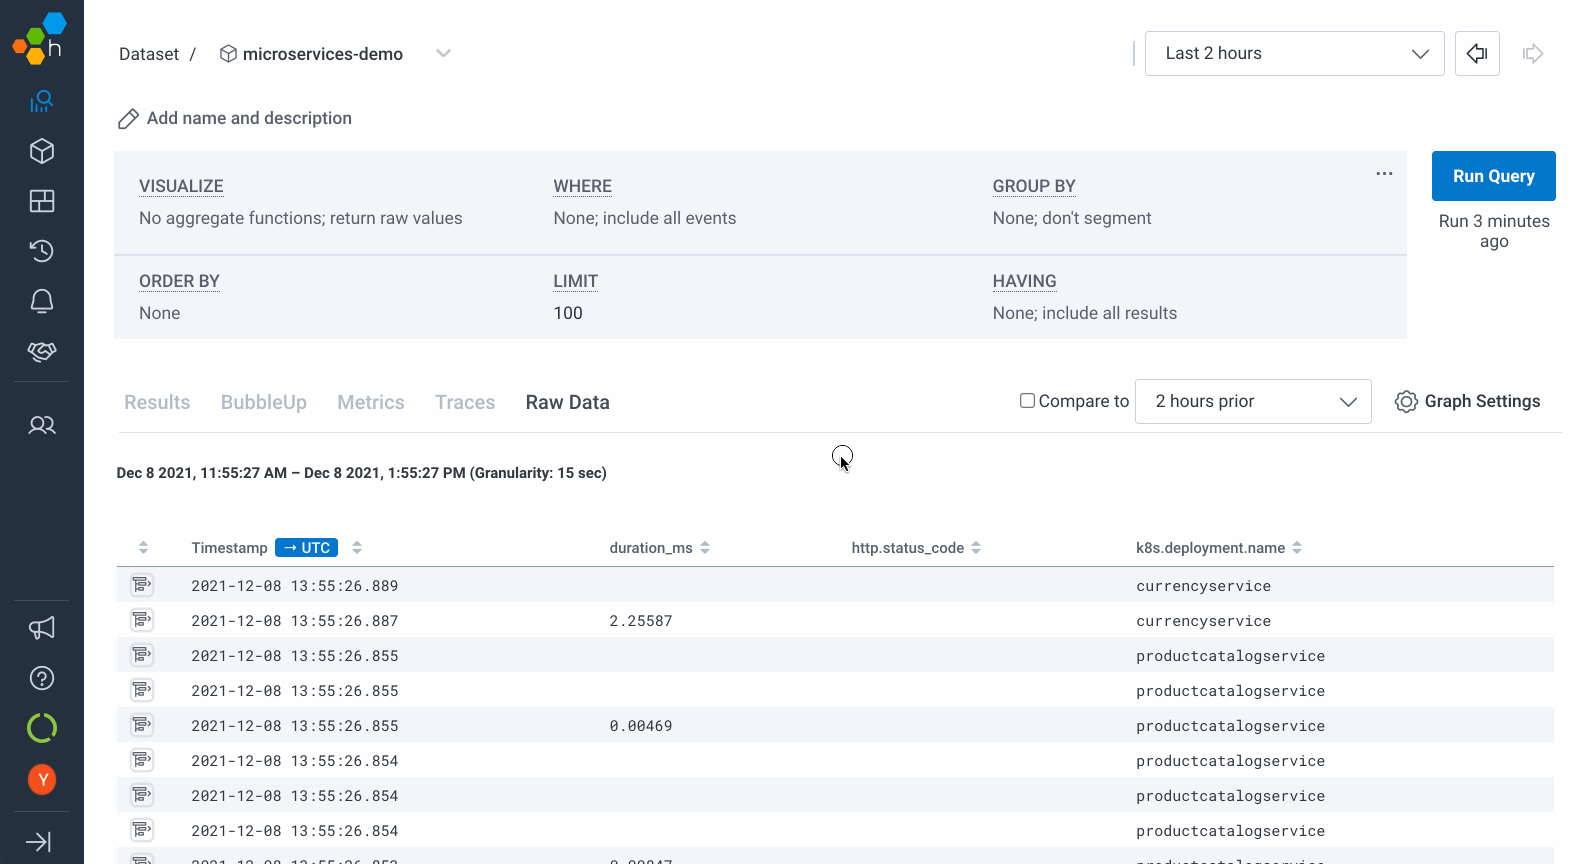Open the Last 2 hours time dropdown
Image resolution: width=1580 pixels, height=864 pixels.
[x=1294, y=53]
